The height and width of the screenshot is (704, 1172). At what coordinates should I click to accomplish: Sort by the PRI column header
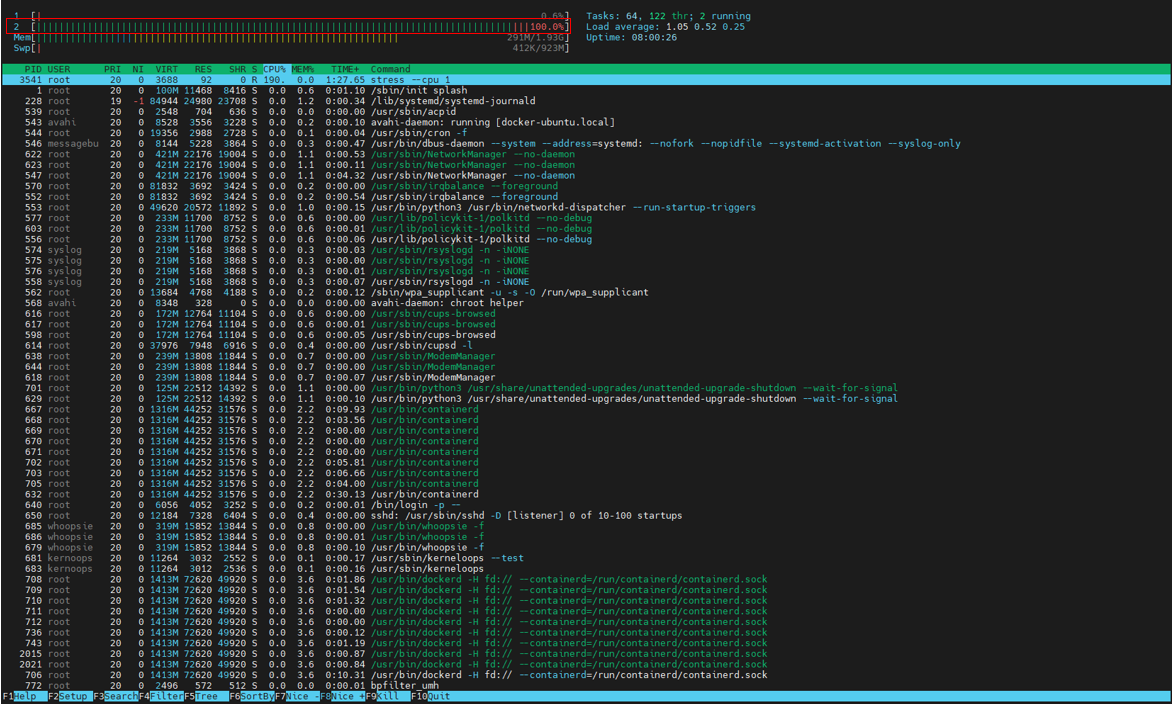click(x=112, y=69)
